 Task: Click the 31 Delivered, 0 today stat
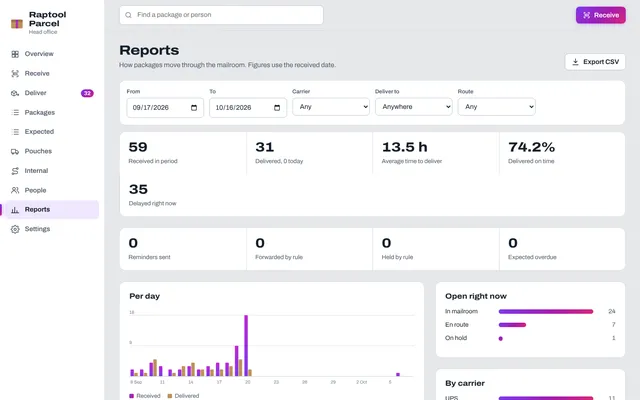click(x=309, y=153)
